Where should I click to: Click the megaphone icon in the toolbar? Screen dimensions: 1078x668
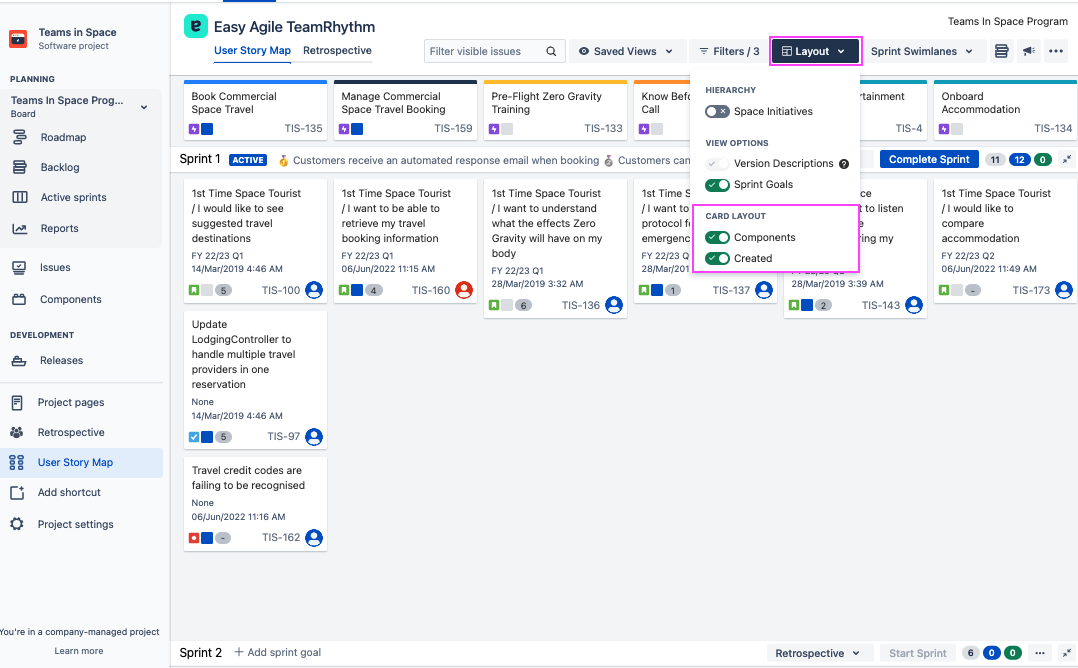[1028, 51]
